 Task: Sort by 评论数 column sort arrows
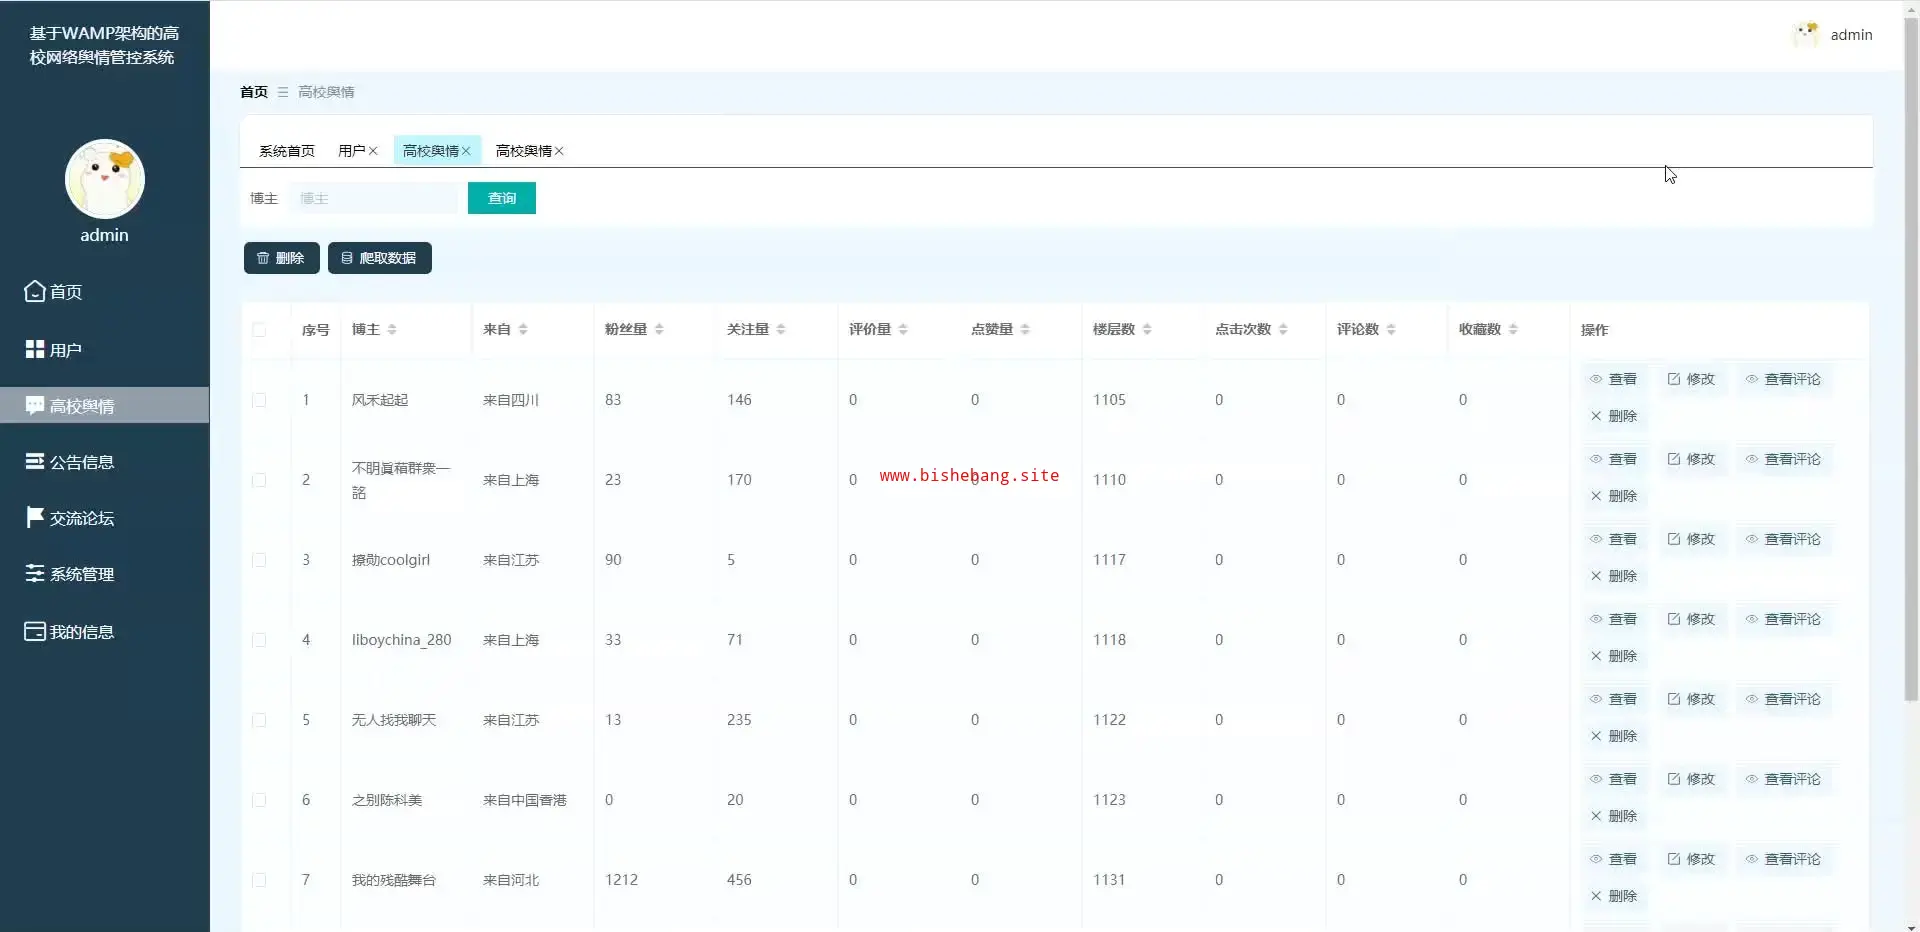click(1391, 329)
